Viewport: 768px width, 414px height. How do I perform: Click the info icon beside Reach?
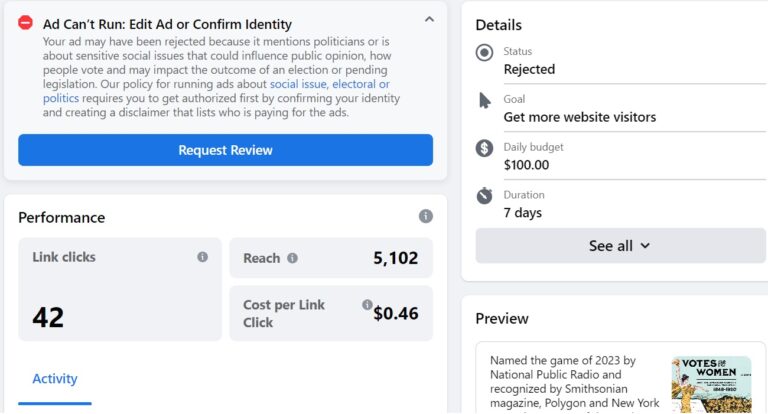point(292,258)
